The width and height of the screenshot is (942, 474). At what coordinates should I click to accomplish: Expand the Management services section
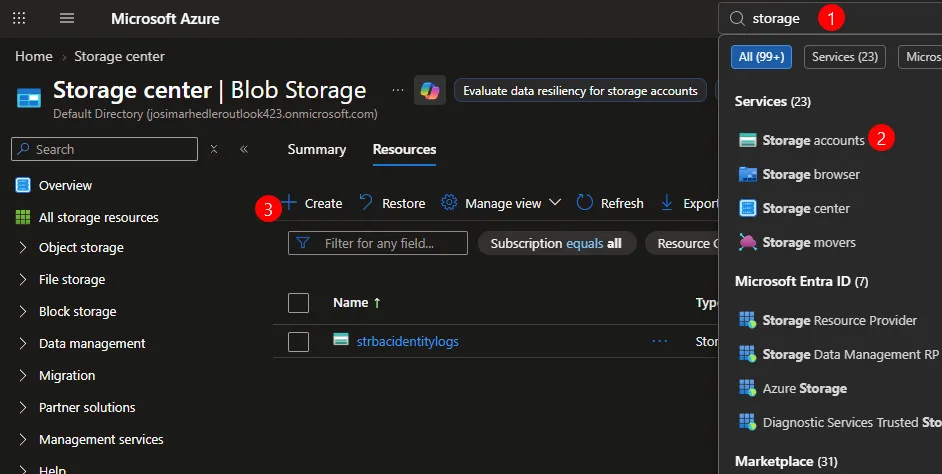(x=23, y=439)
